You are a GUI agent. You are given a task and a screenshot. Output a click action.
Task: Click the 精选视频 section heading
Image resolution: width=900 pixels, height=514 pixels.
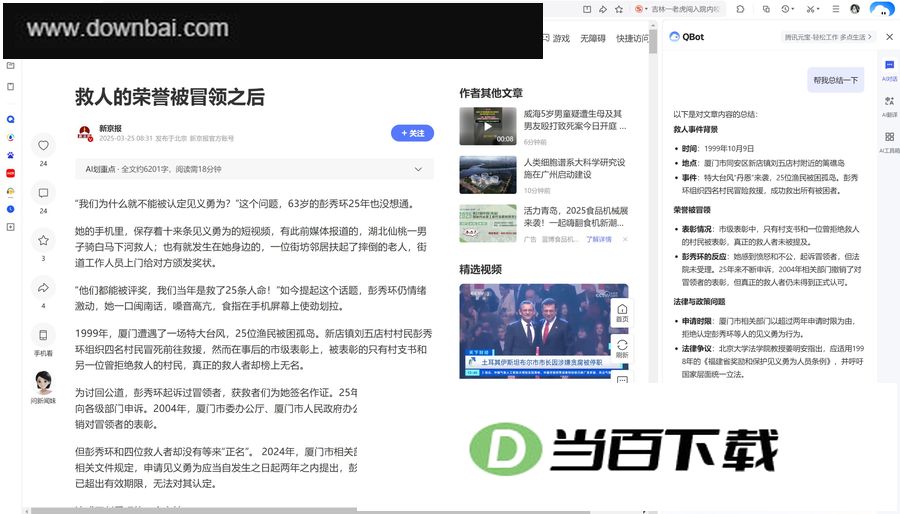[480, 269]
